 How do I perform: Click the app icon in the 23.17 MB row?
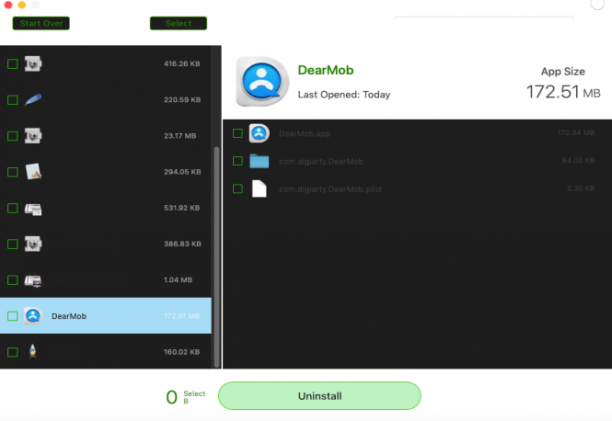pos(33,136)
